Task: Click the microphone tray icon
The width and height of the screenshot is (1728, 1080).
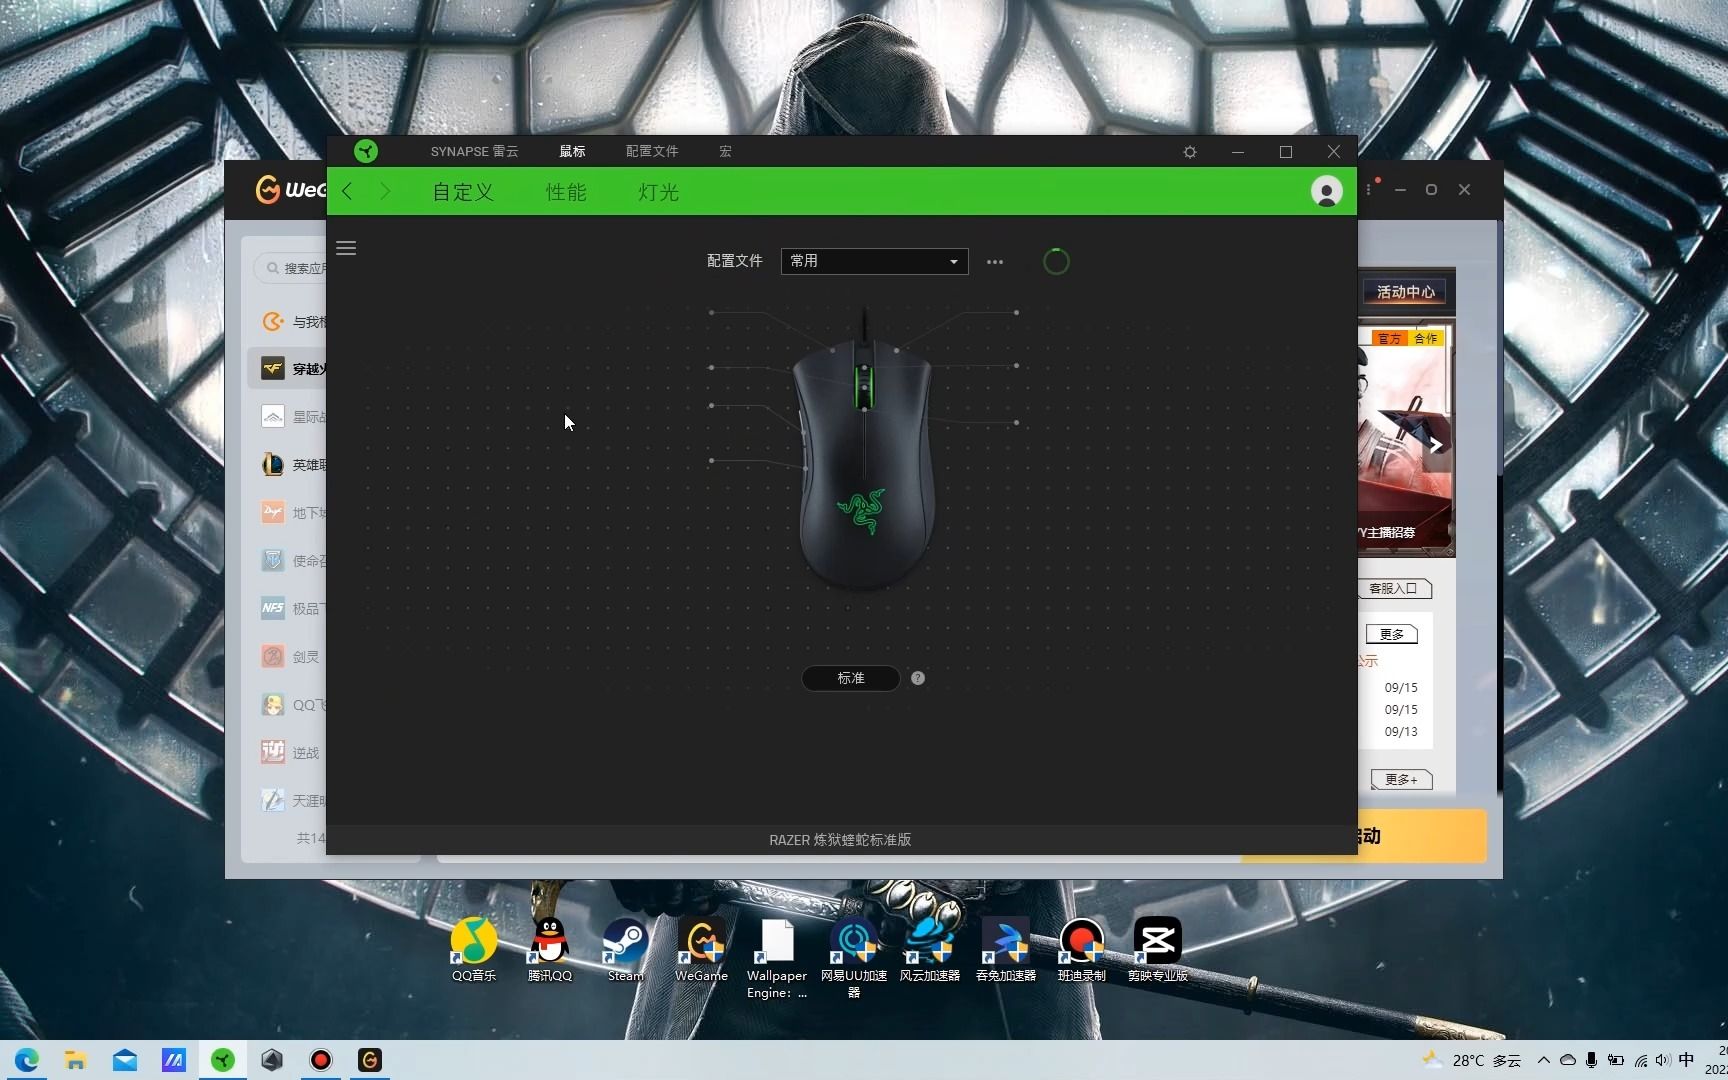Action: 1591,1060
